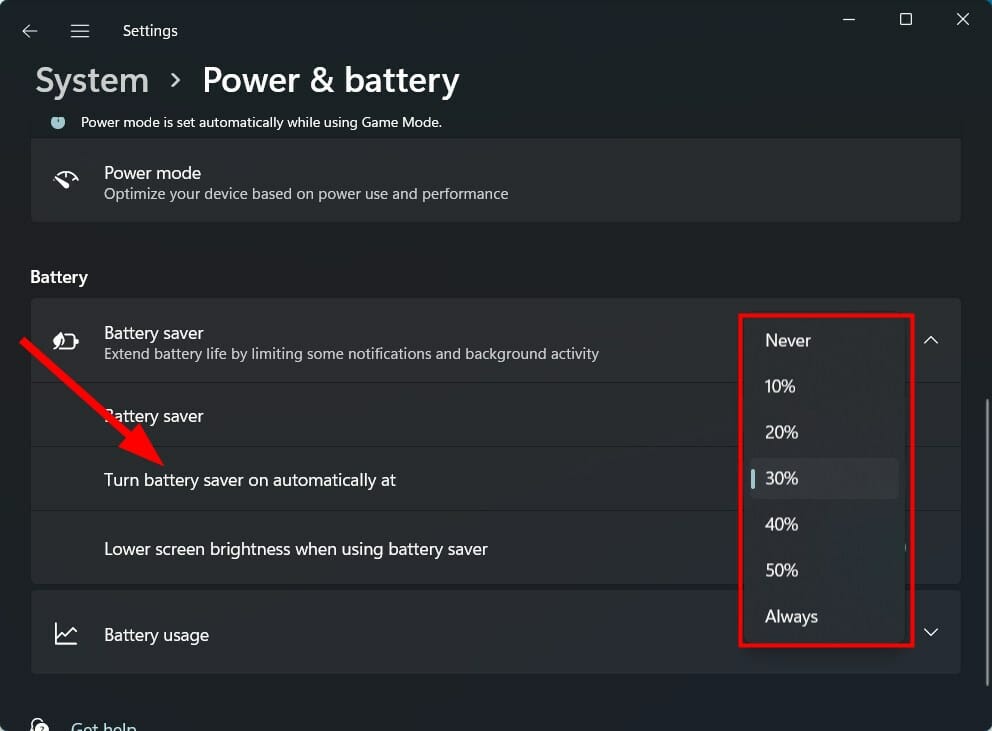
Task: Select Always from the open list
Action: [x=791, y=616]
